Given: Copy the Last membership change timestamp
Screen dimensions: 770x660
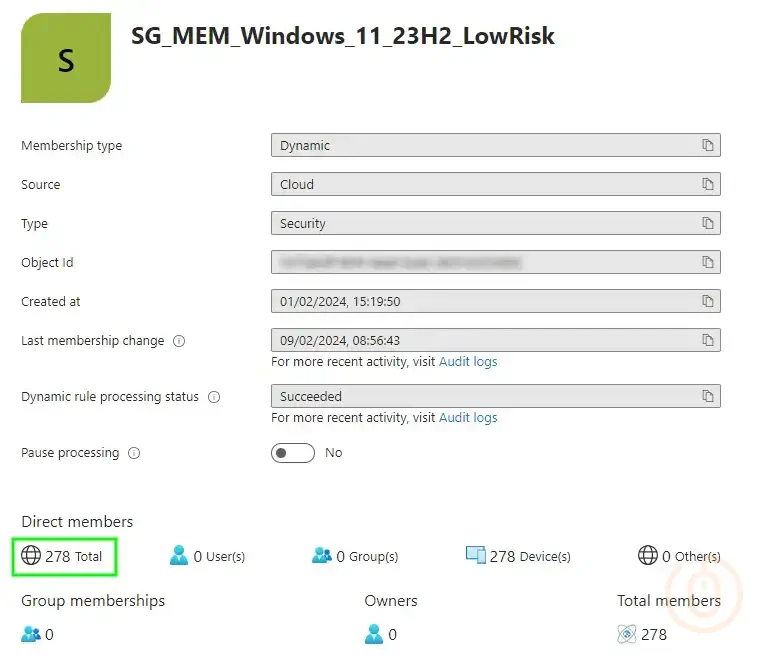Looking at the screenshot, I should pyautogui.click(x=708, y=341).
